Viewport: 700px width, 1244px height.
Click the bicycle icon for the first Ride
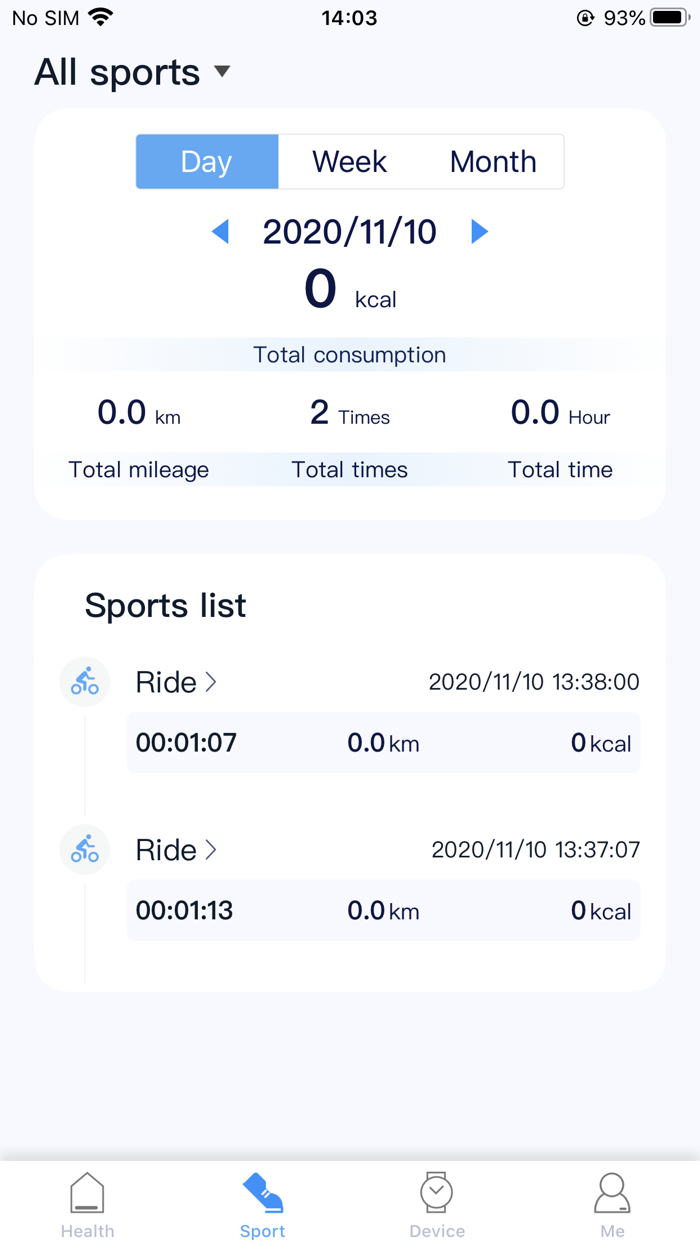pyautogui.click(x=85, y=681)
